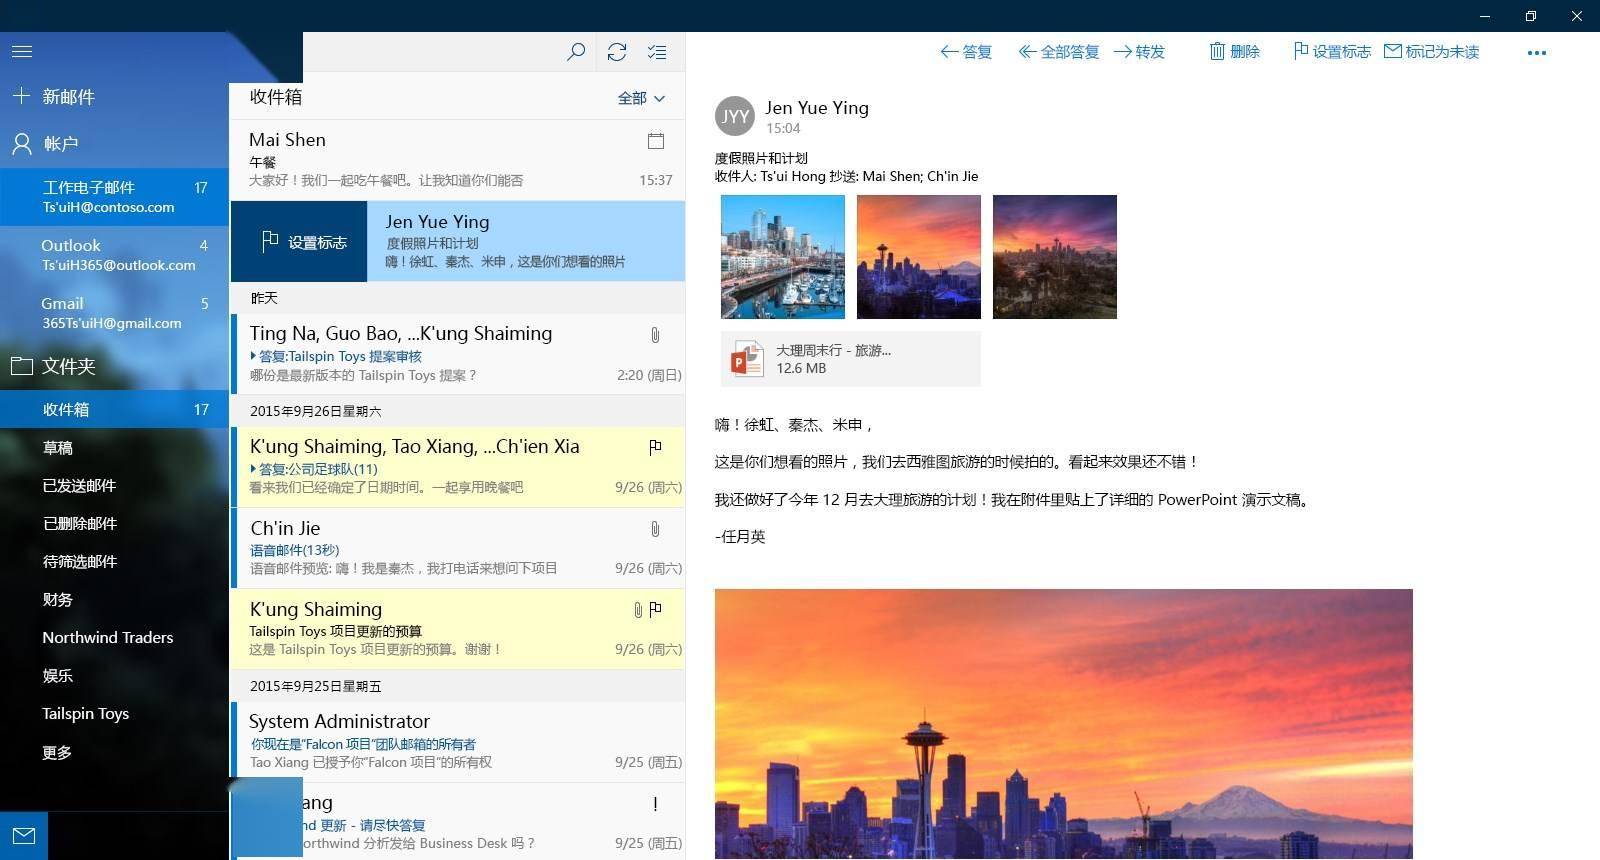The width and height of the screenshot is (1600, 860).
Task: Open the hamburger navigation menu
Action: (x=22, y=51)
